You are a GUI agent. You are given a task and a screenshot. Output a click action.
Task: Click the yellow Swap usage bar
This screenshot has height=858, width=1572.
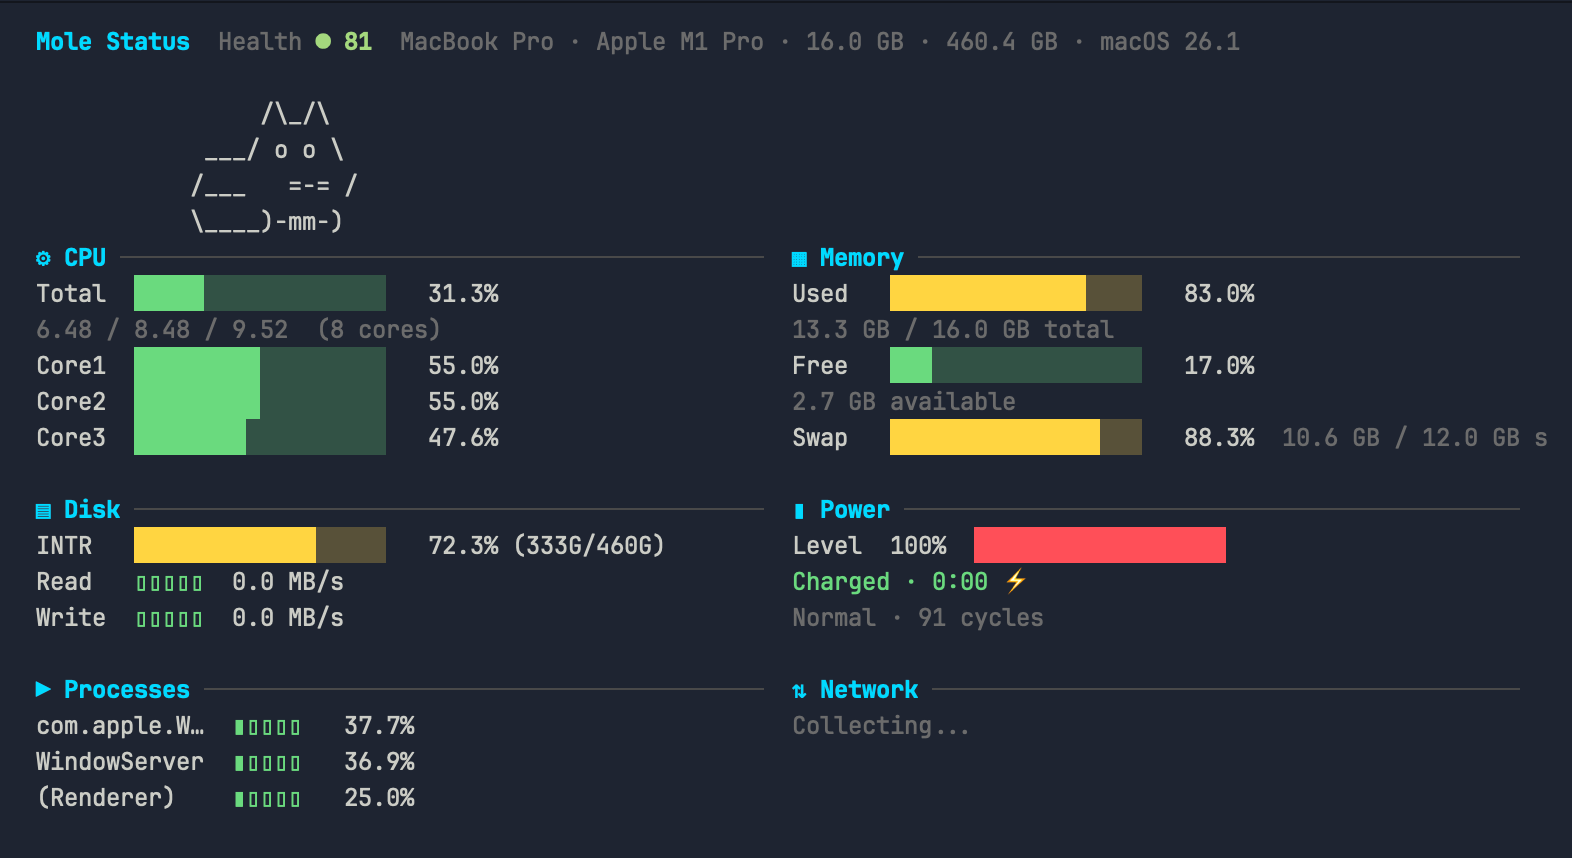1015,437
